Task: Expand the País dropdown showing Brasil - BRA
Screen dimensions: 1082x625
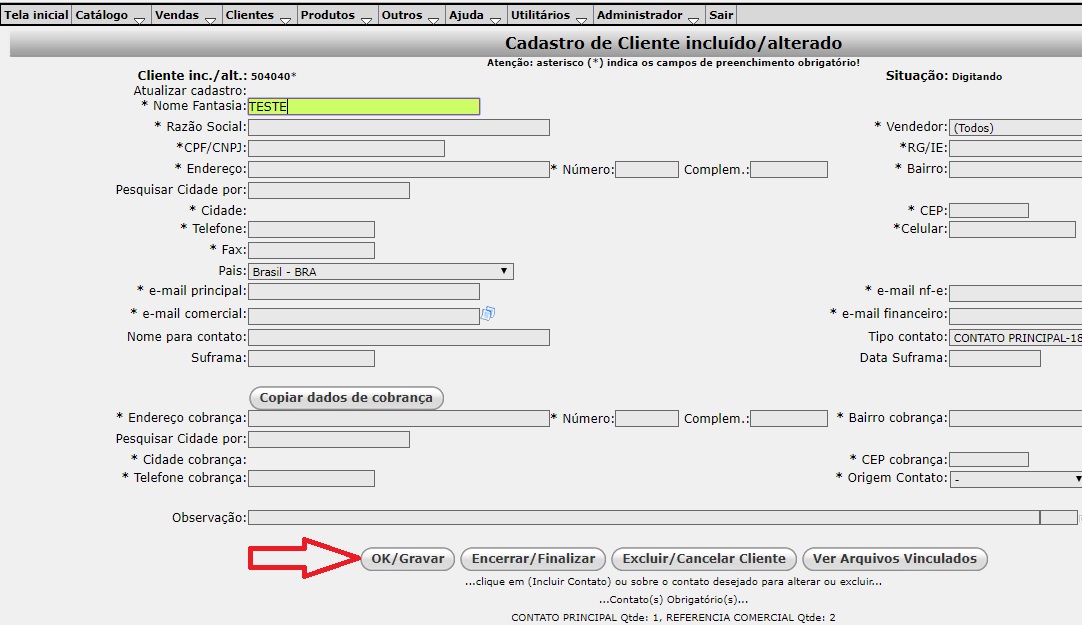Action: coord(380,271)
